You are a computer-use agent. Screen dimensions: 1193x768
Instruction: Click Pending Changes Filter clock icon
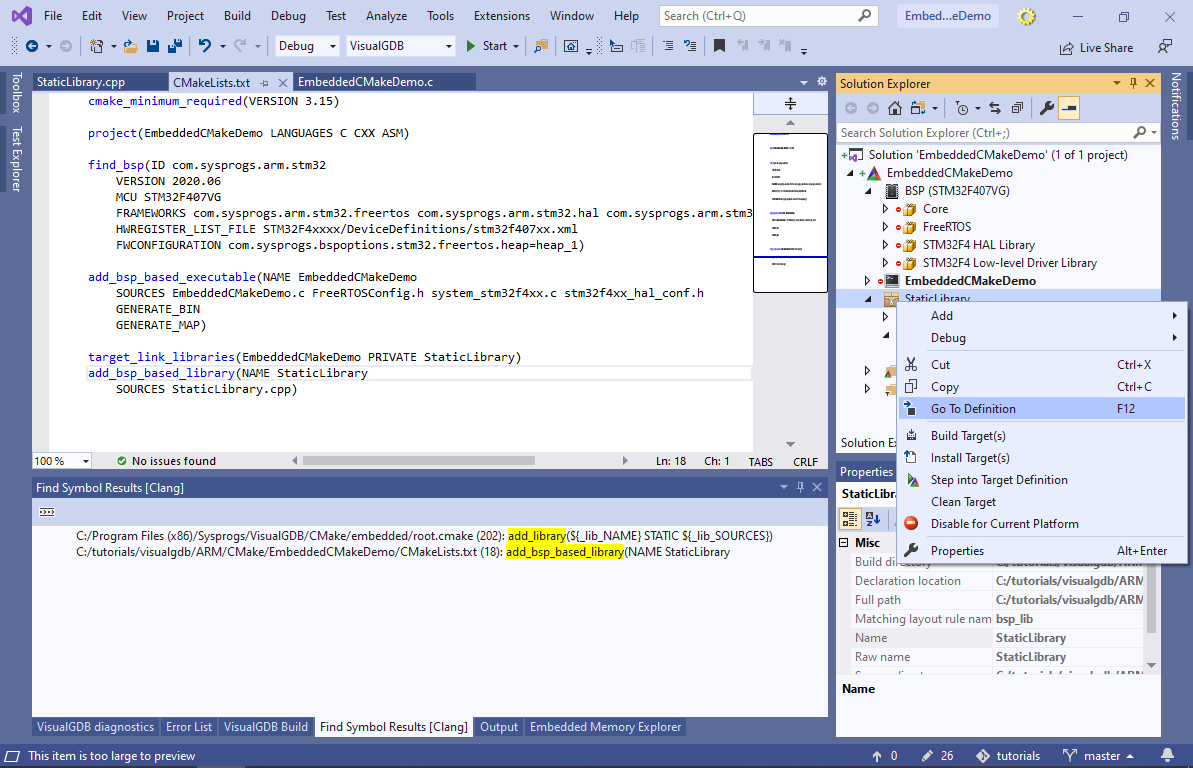point(962,108)
